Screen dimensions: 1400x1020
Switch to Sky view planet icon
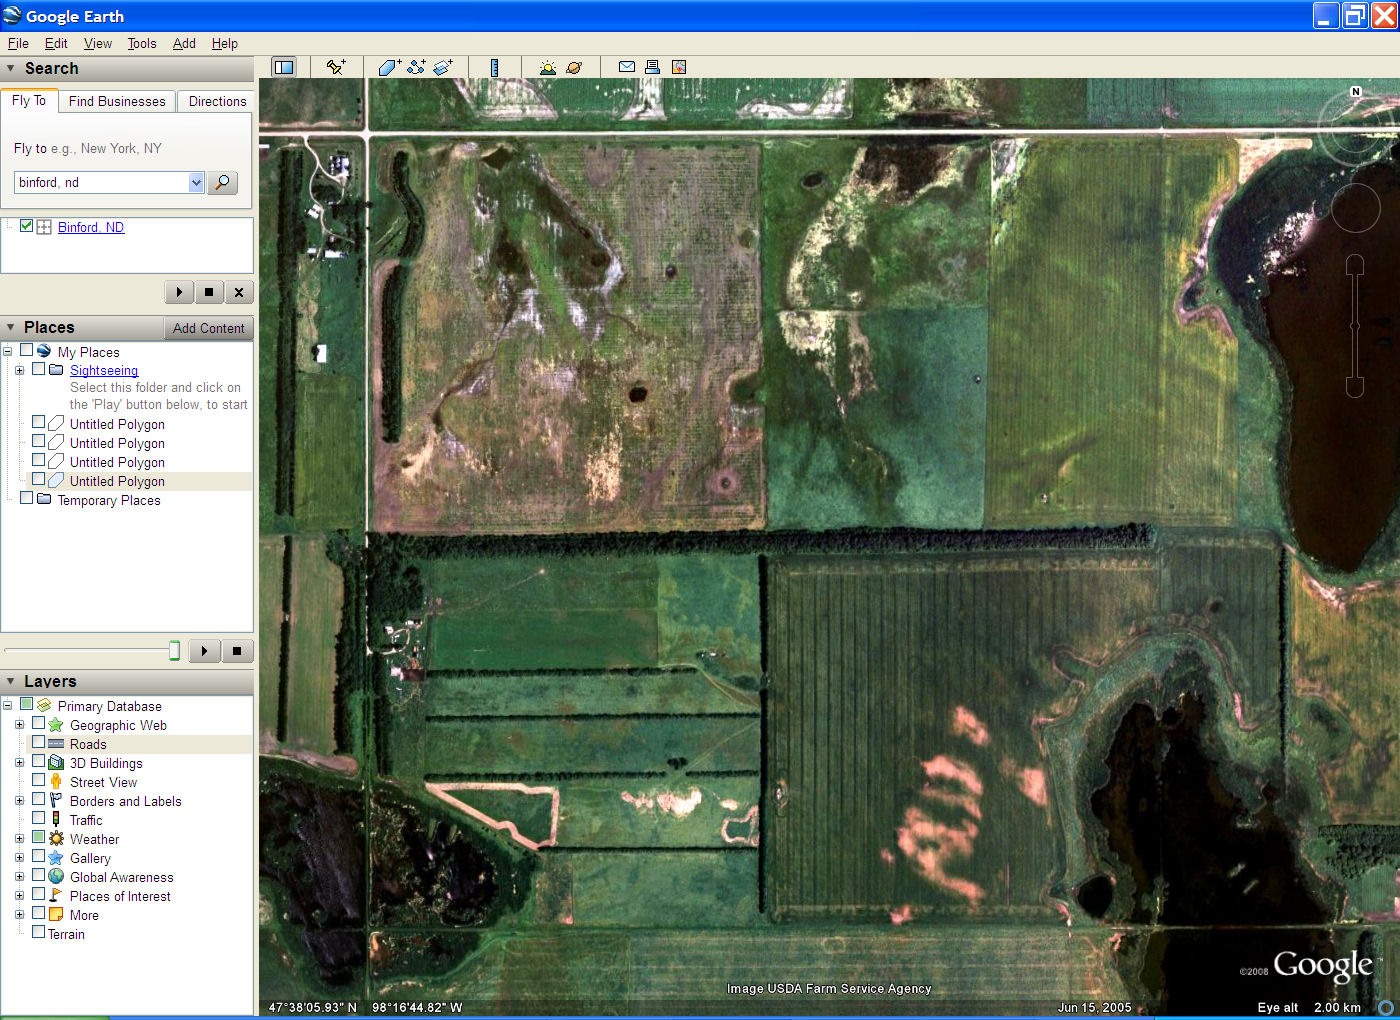point(574,67)
